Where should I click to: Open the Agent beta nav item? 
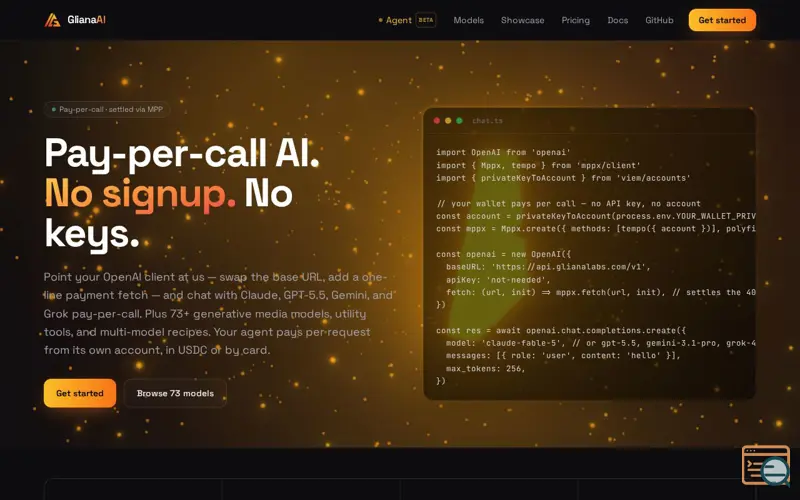(407, 20)
